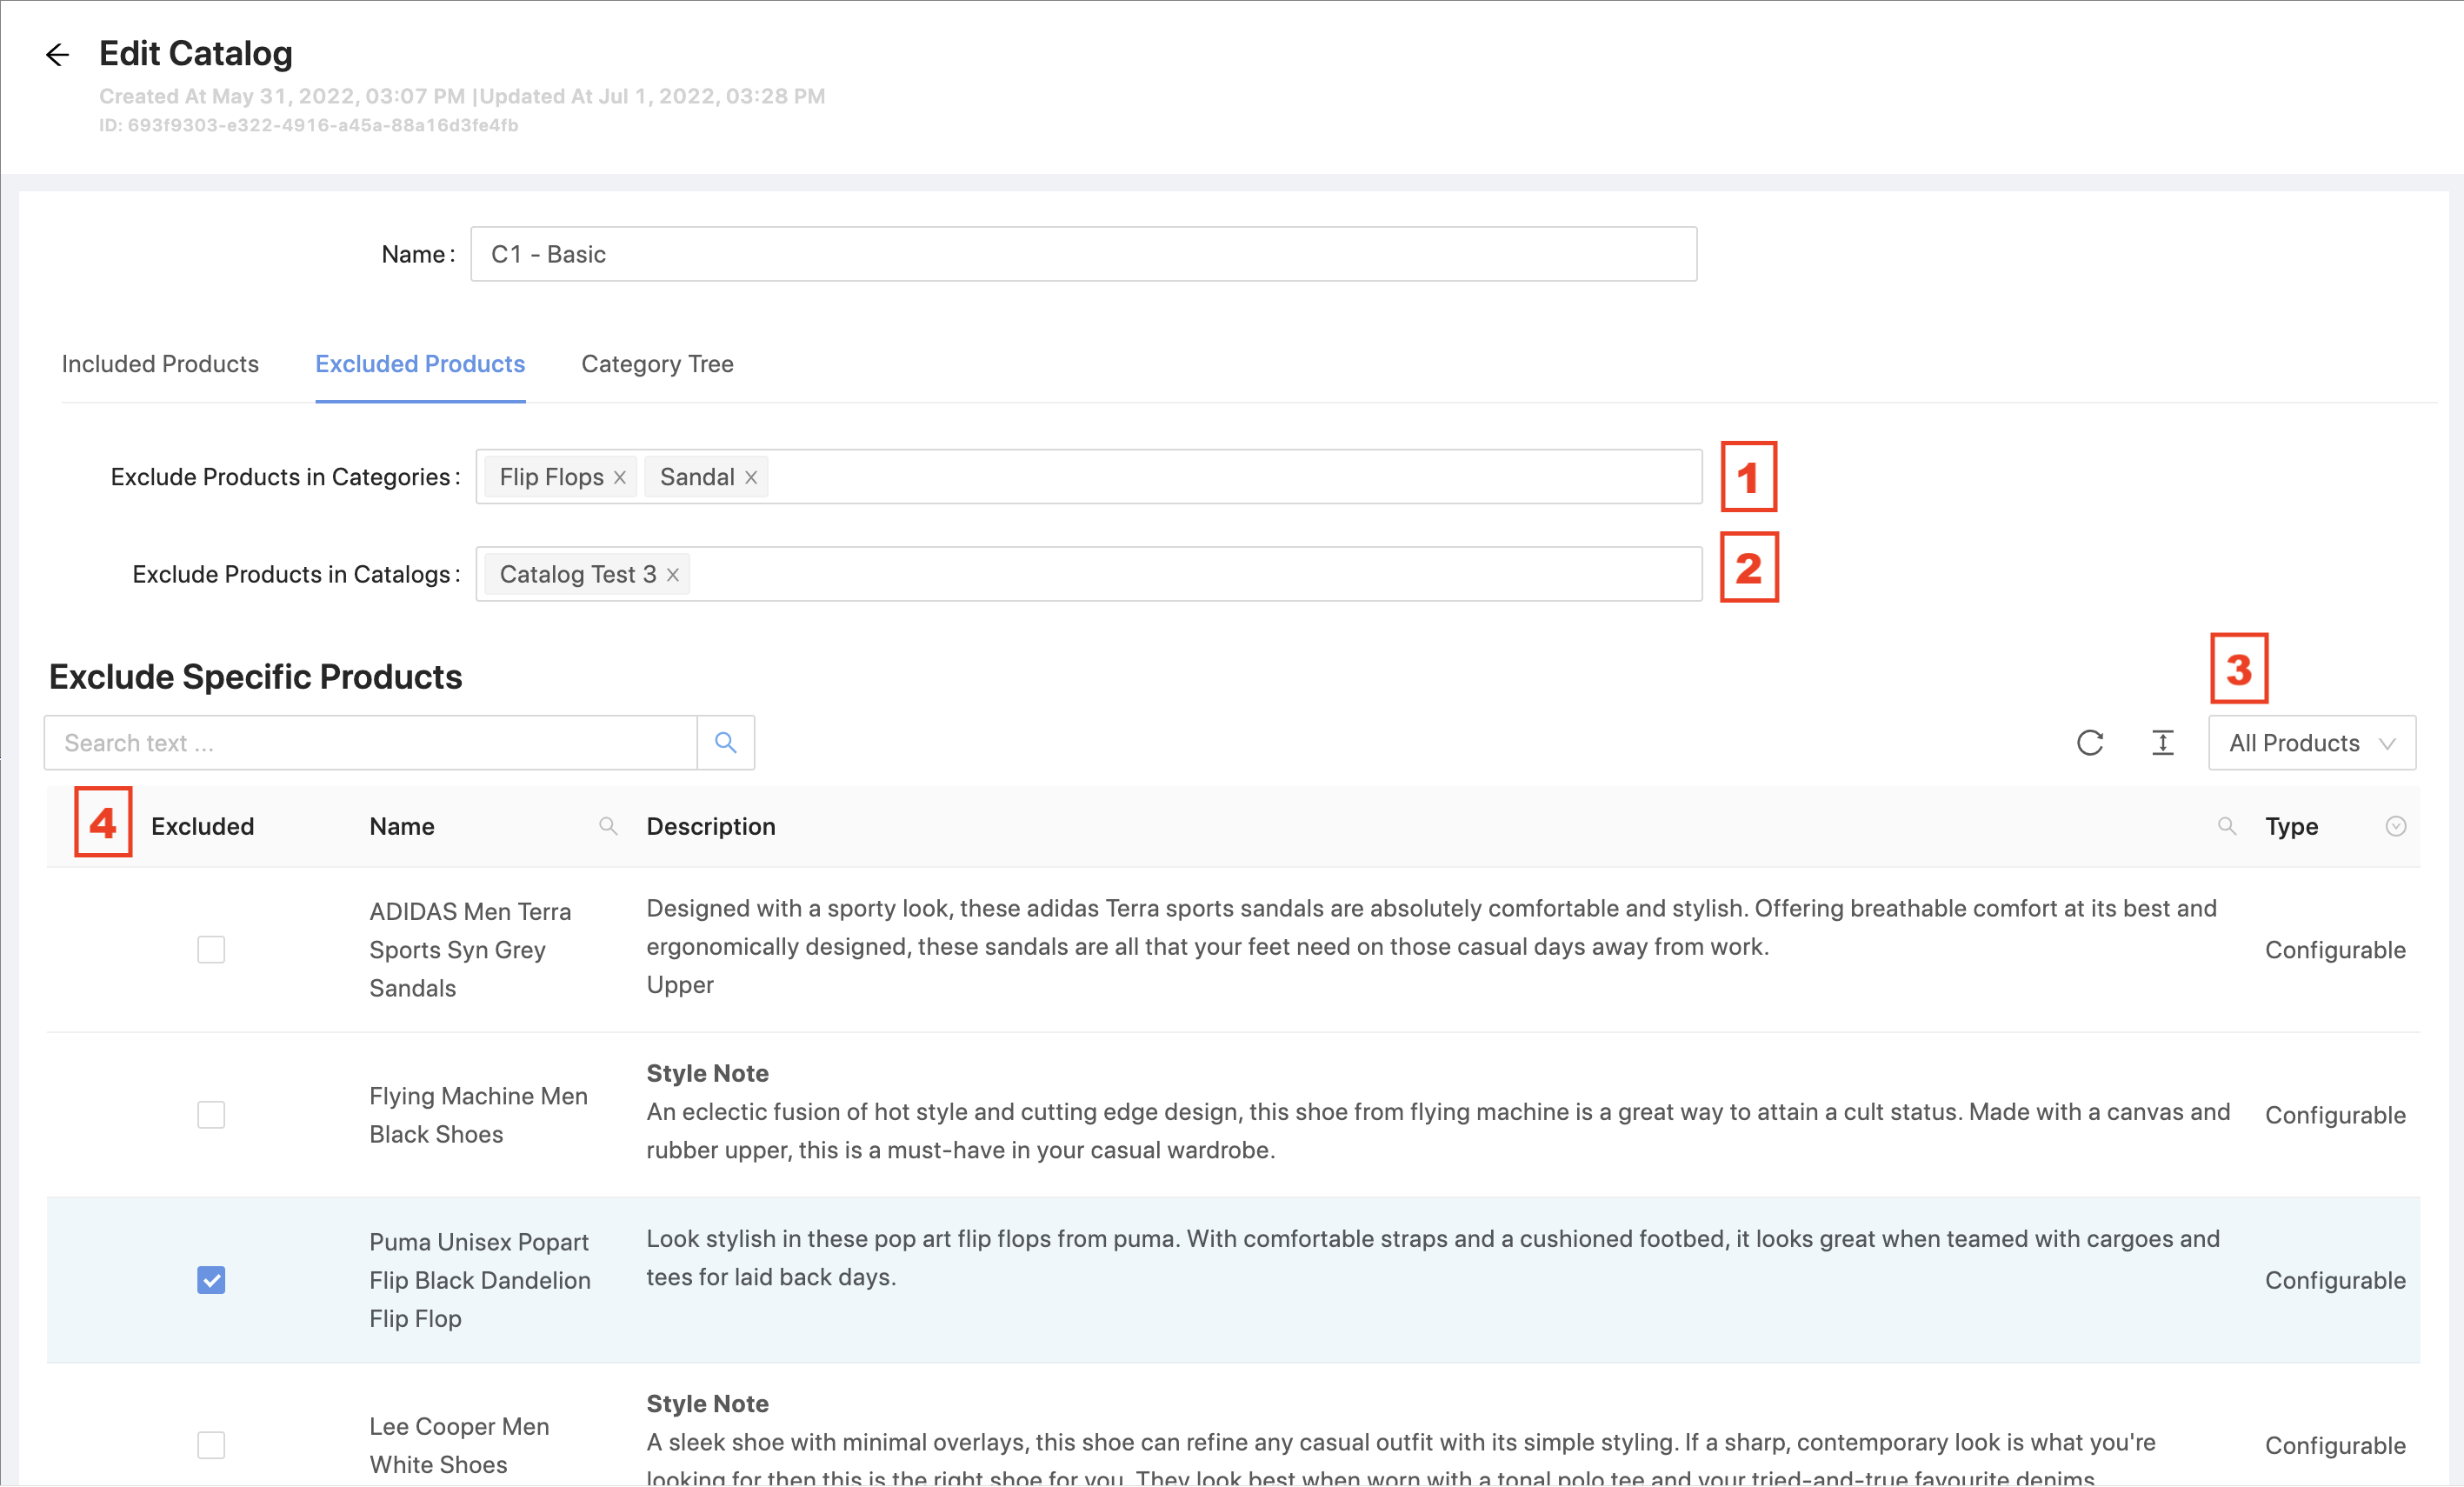Click the catalog Name field showing C1 - Basic
This screenshot has width=2464, height=1487.
[x=1084, y=254]
